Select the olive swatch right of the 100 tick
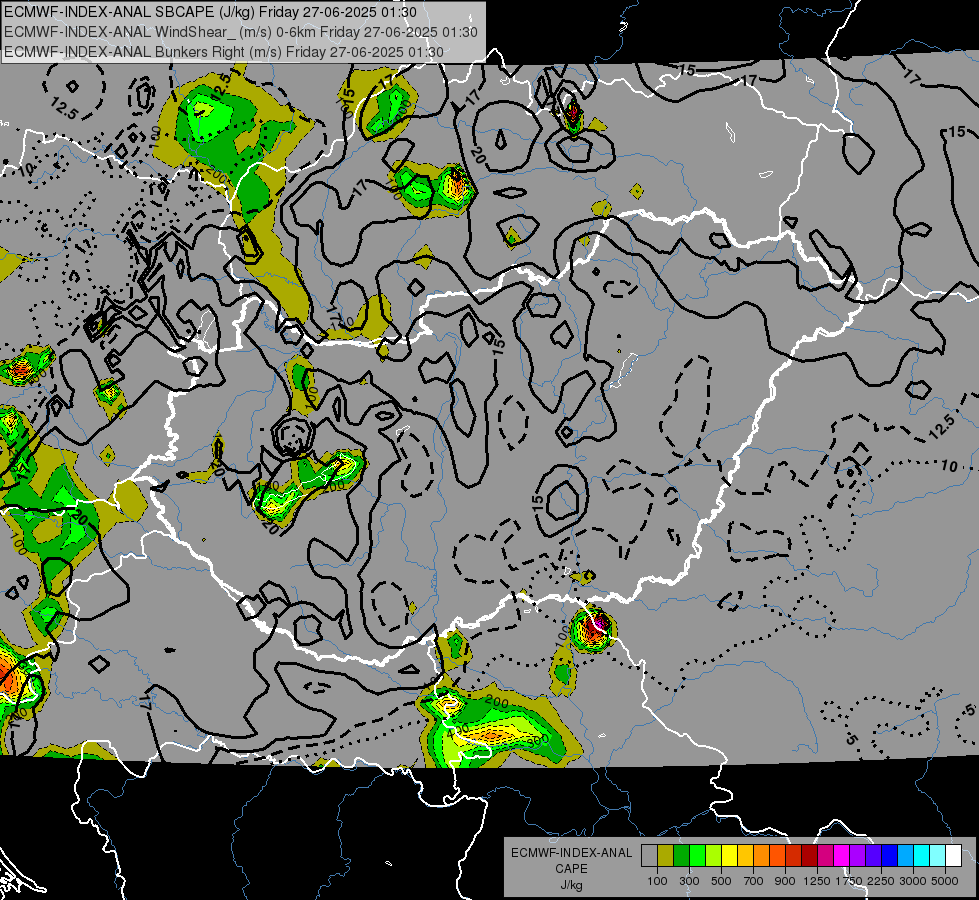 (x=666, y=856)
